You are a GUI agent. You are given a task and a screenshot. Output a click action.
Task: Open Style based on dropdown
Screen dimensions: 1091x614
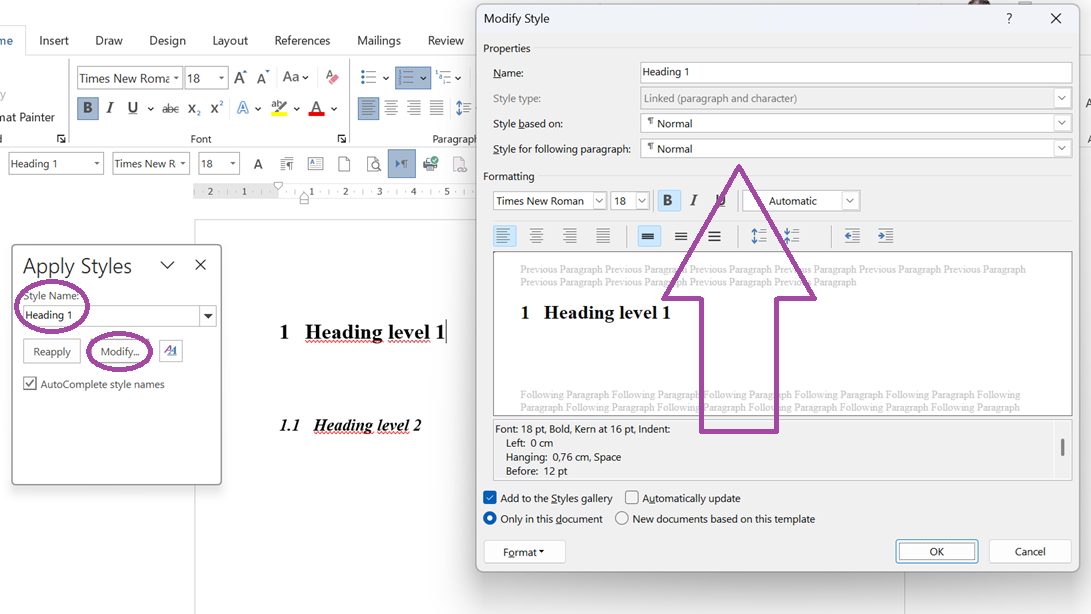point(1062,123)
